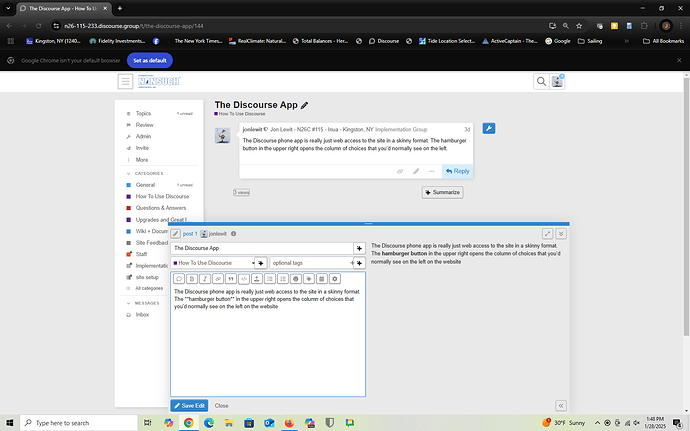The height and width of the screenshot is (431, 690).
Task: Hide preview pane with double-chevron left button
Action: coord(561,405)
